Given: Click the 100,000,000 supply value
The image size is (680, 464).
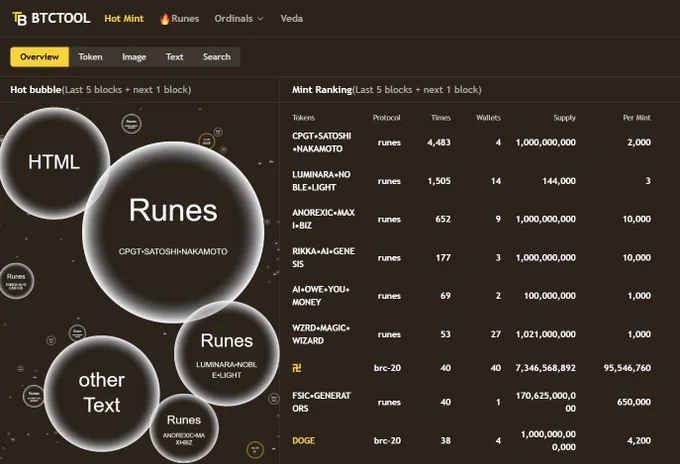Looking at the screenshot, I should click(550, 296).
